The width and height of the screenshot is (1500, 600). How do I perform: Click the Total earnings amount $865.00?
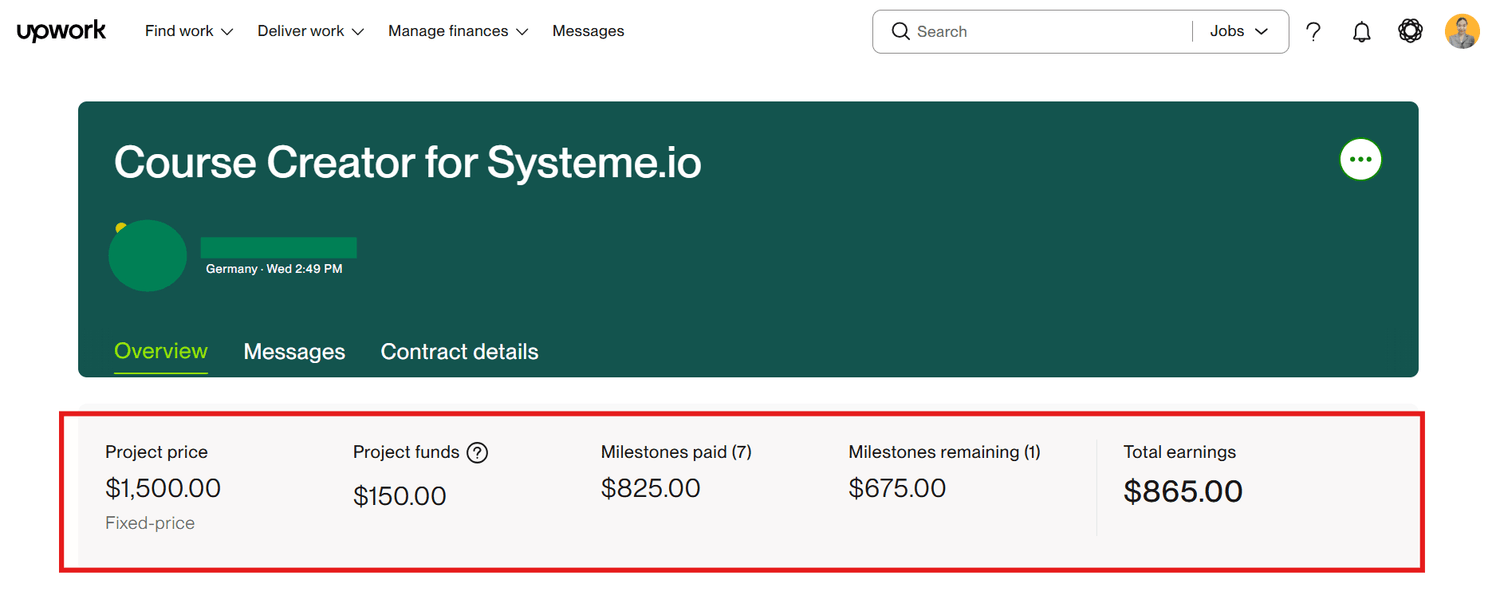tap(1182, 491)
